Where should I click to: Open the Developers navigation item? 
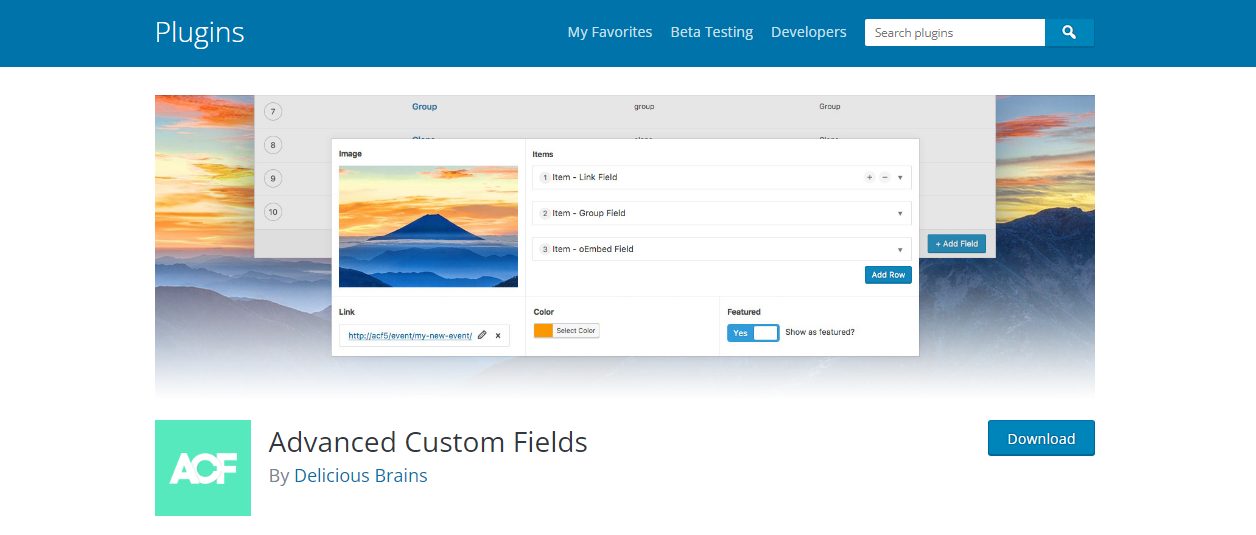809,32
